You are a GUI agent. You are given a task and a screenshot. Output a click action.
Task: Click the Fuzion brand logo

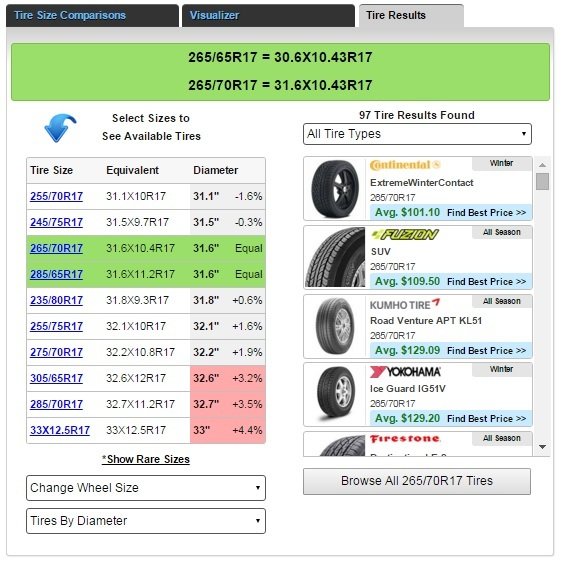[x=405, y=234]
